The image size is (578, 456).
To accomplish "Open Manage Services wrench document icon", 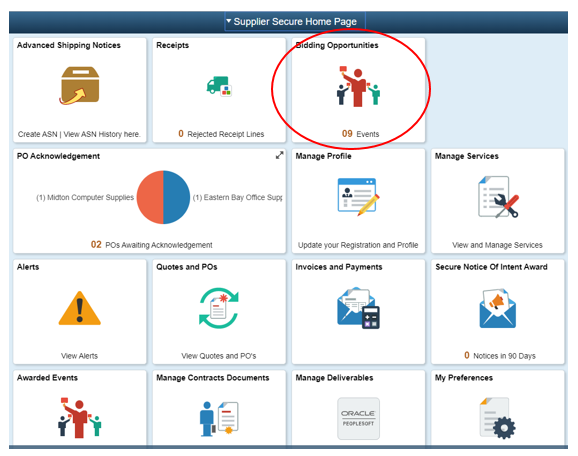I will point(498,197).
